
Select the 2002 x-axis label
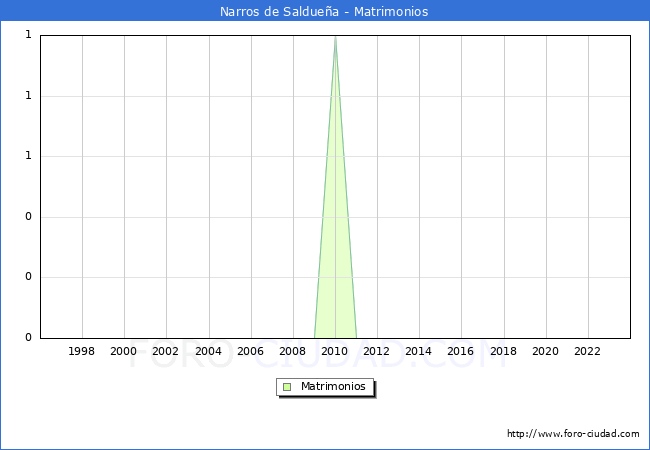(165, 351)
